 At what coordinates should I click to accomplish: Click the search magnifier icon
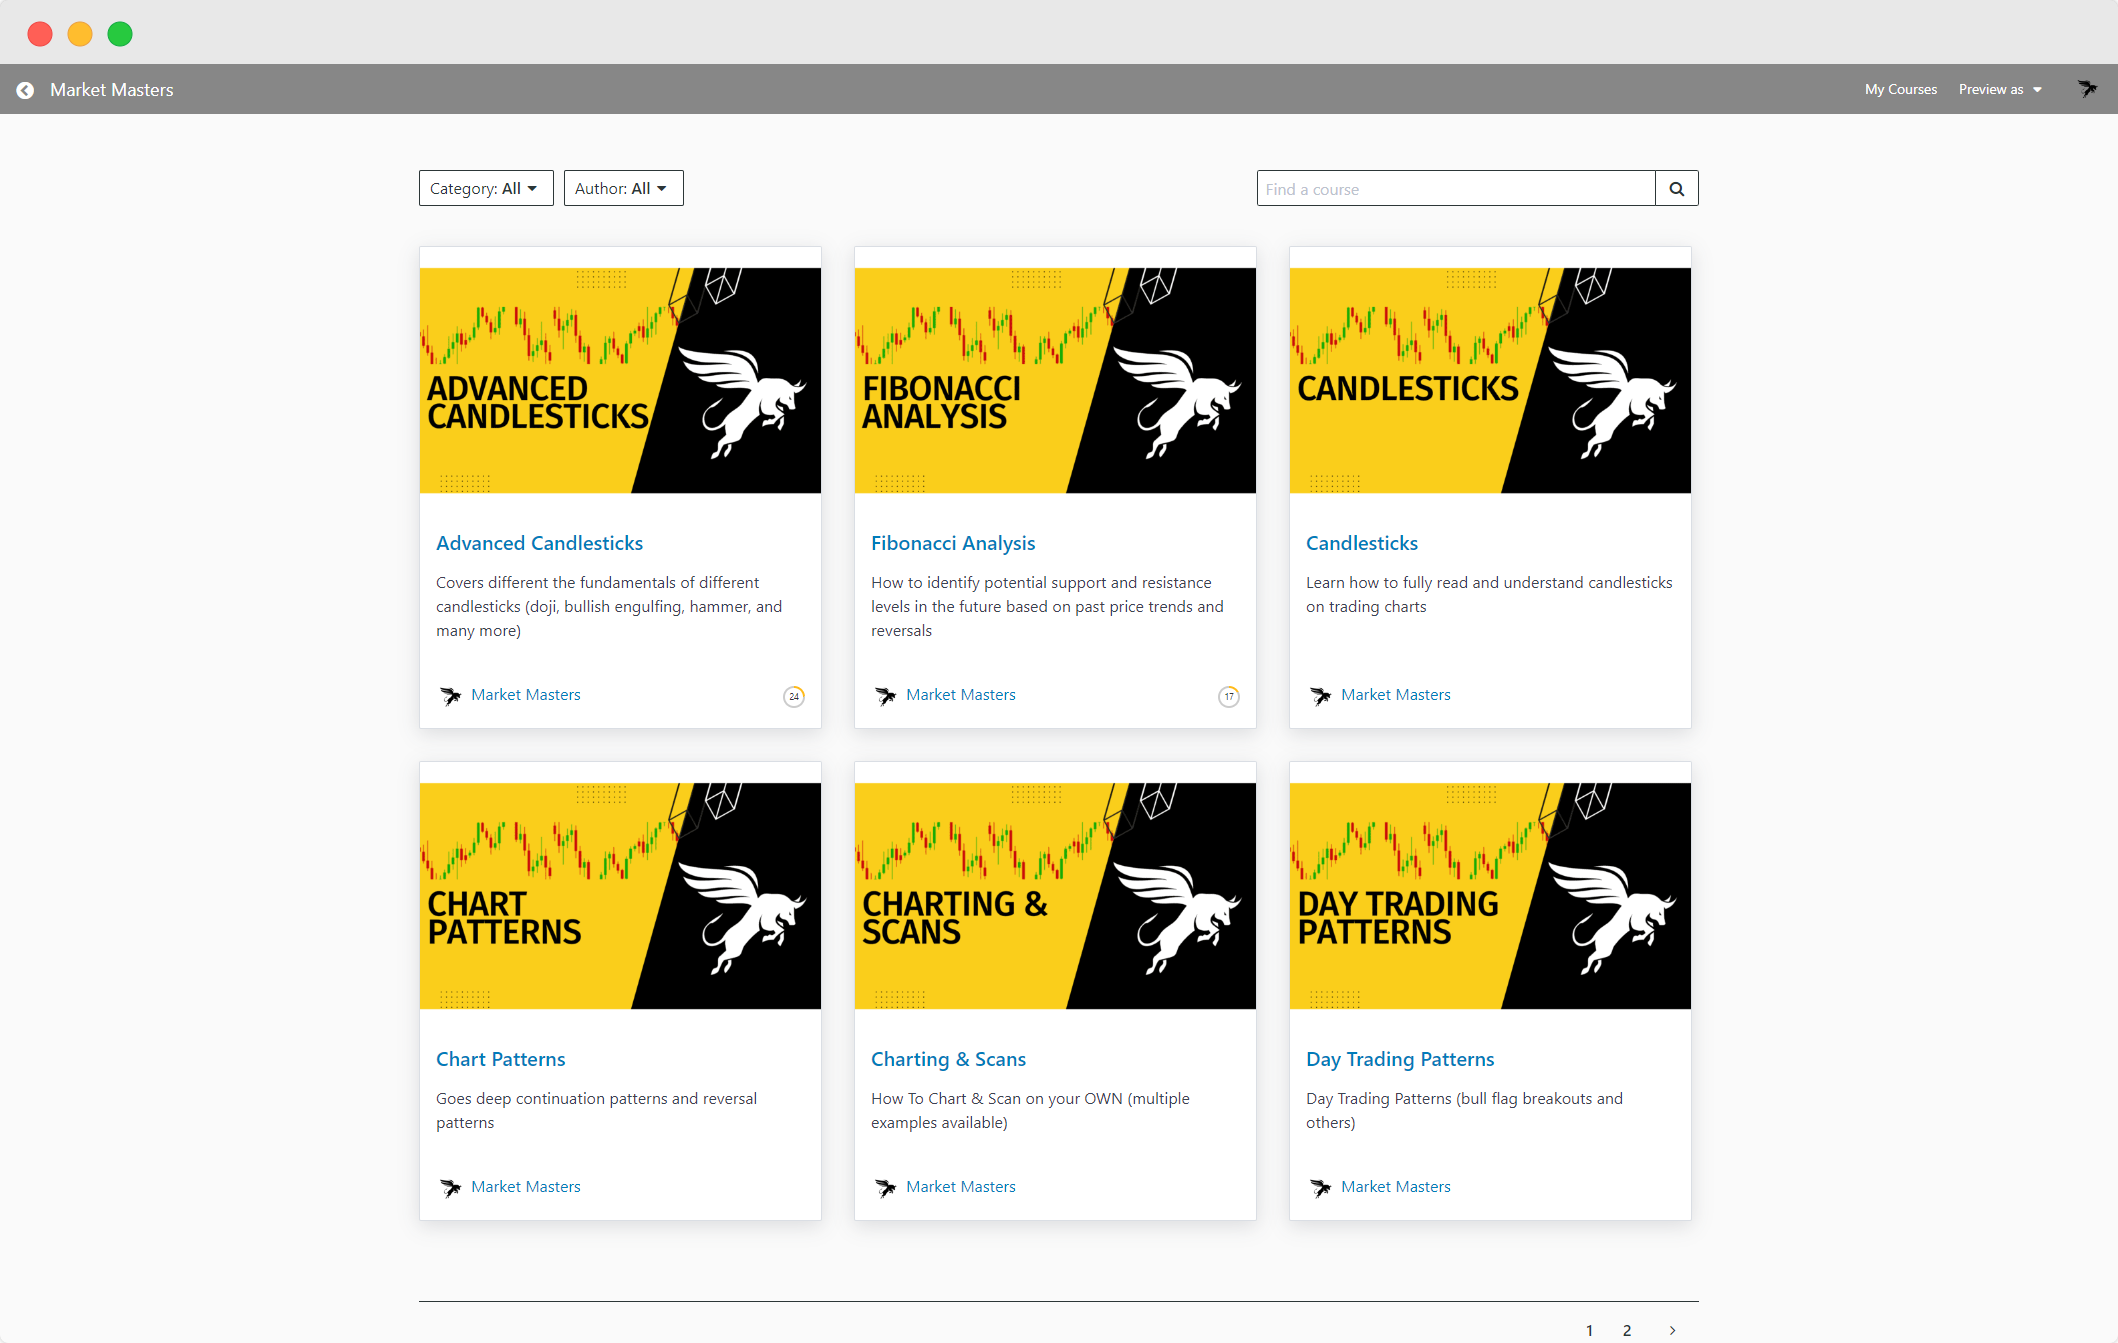(x=1676, y=189)
